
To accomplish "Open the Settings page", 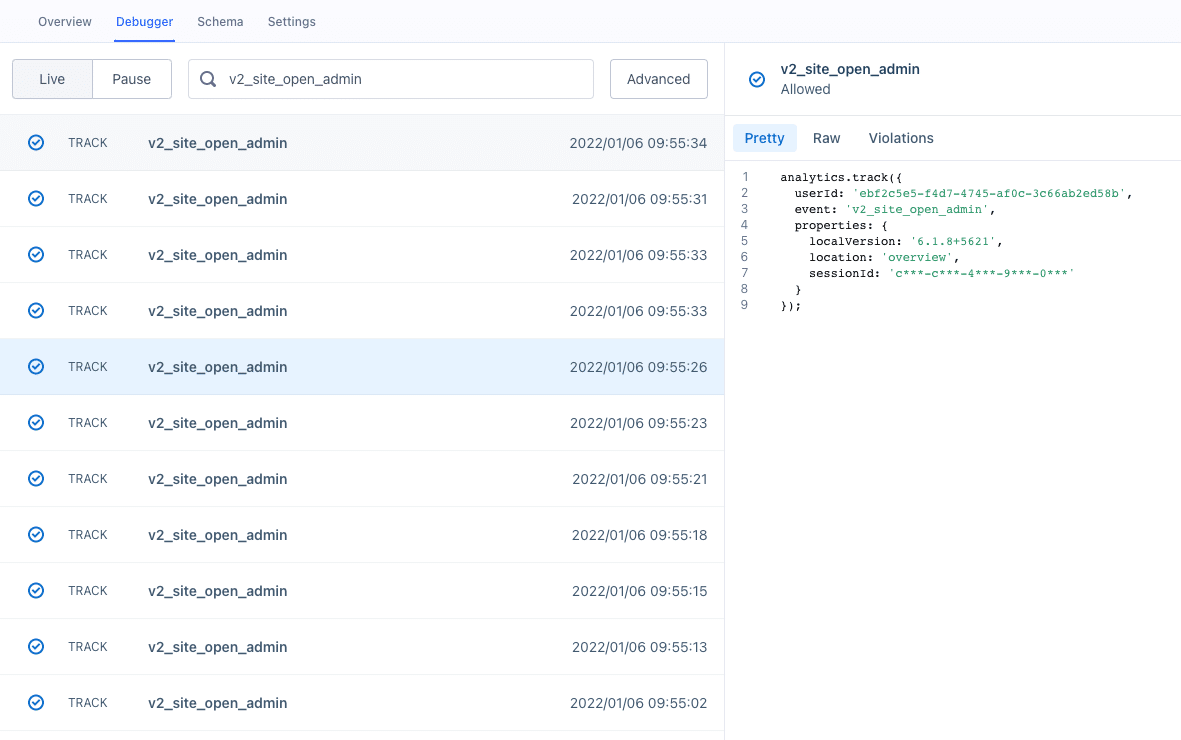I will click(x=291, y=21).
